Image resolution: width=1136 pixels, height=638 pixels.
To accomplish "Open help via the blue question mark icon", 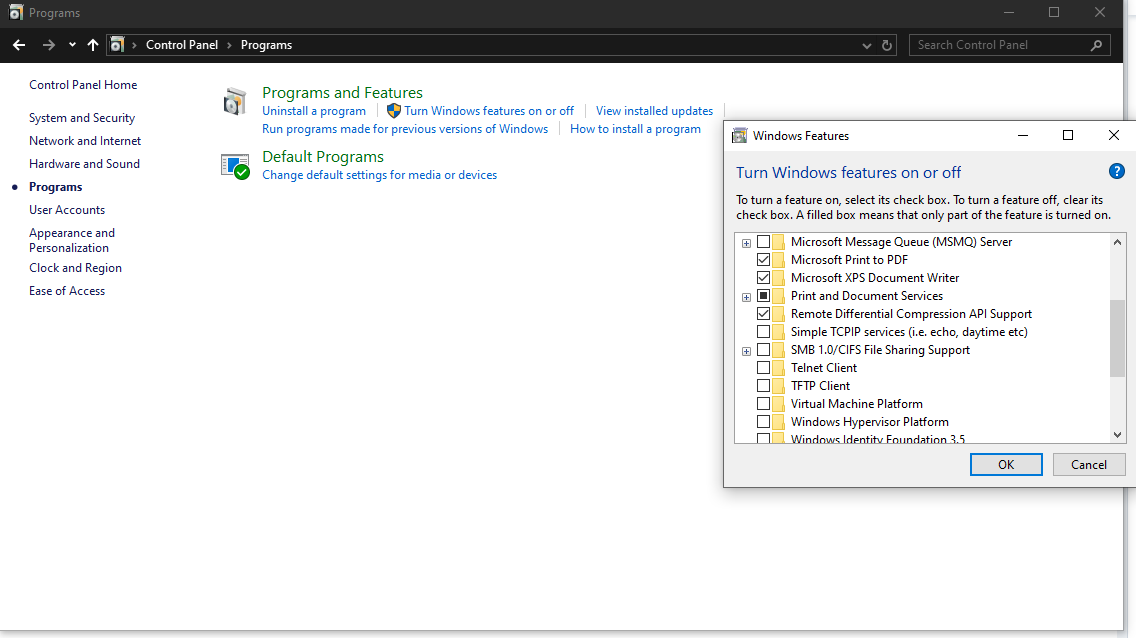I will click(x=1117, y=171).
